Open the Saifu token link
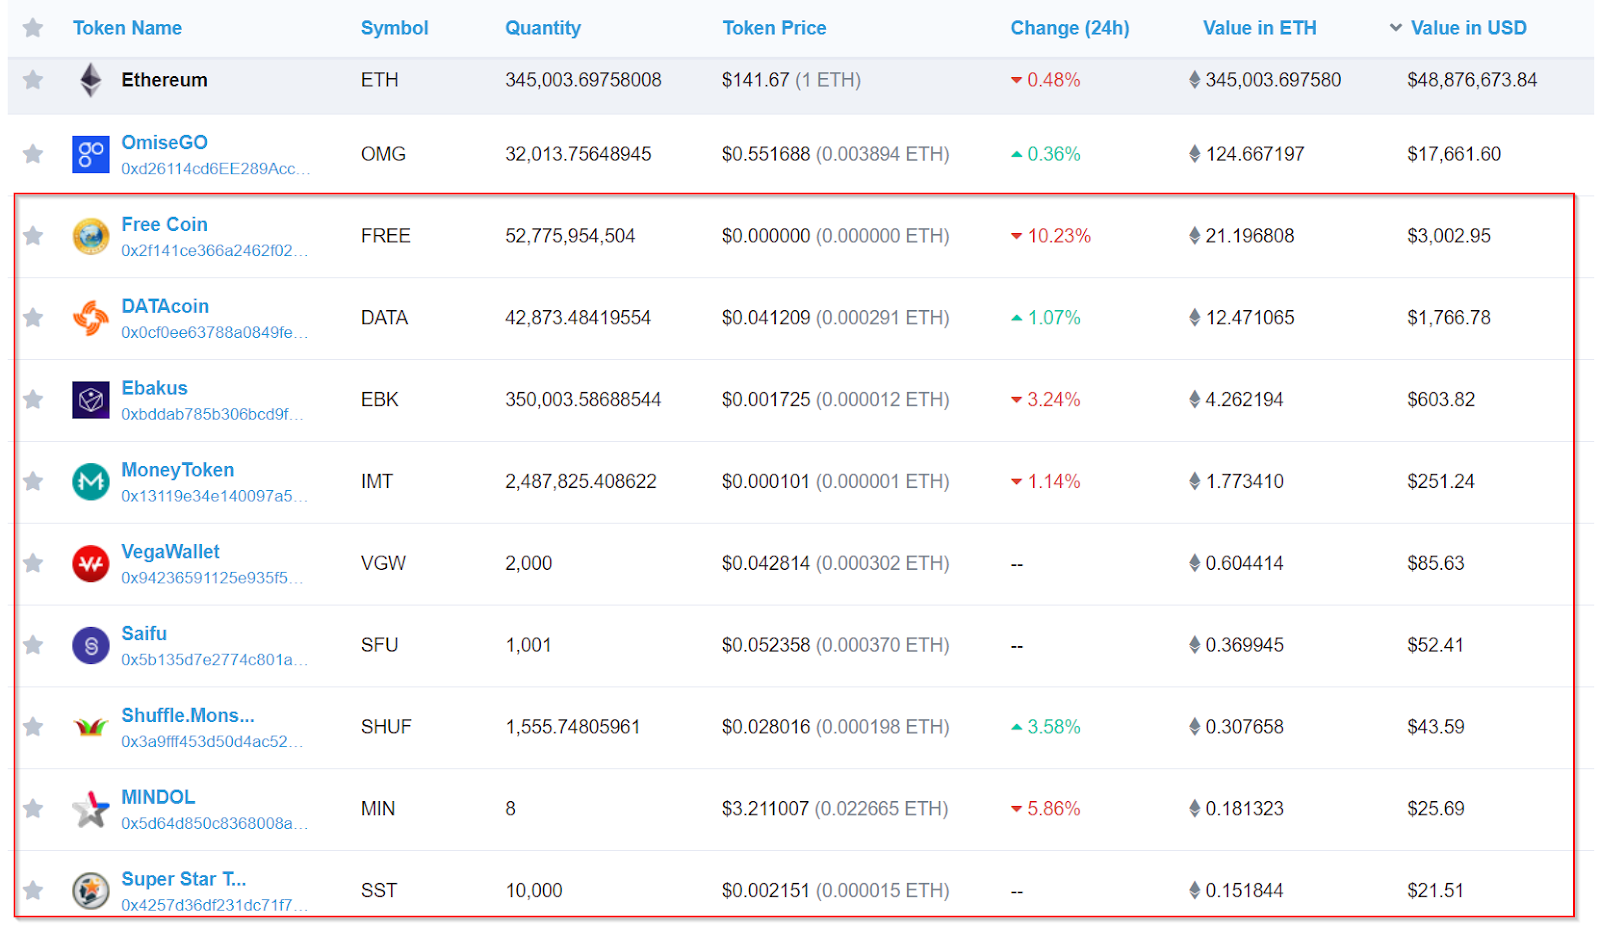 144,634
